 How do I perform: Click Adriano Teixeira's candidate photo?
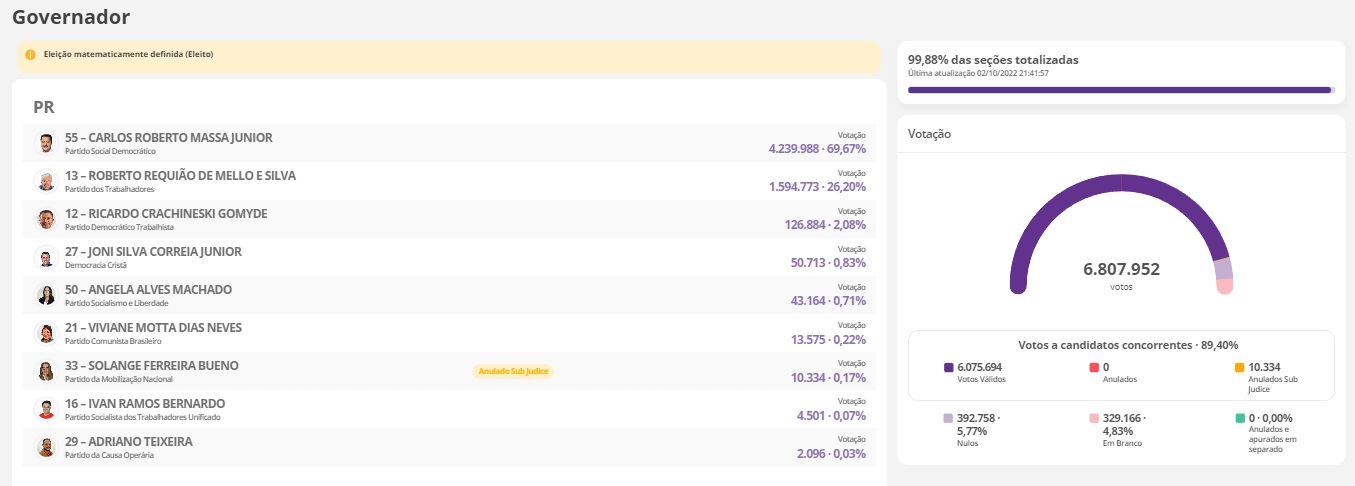(46, 447)
